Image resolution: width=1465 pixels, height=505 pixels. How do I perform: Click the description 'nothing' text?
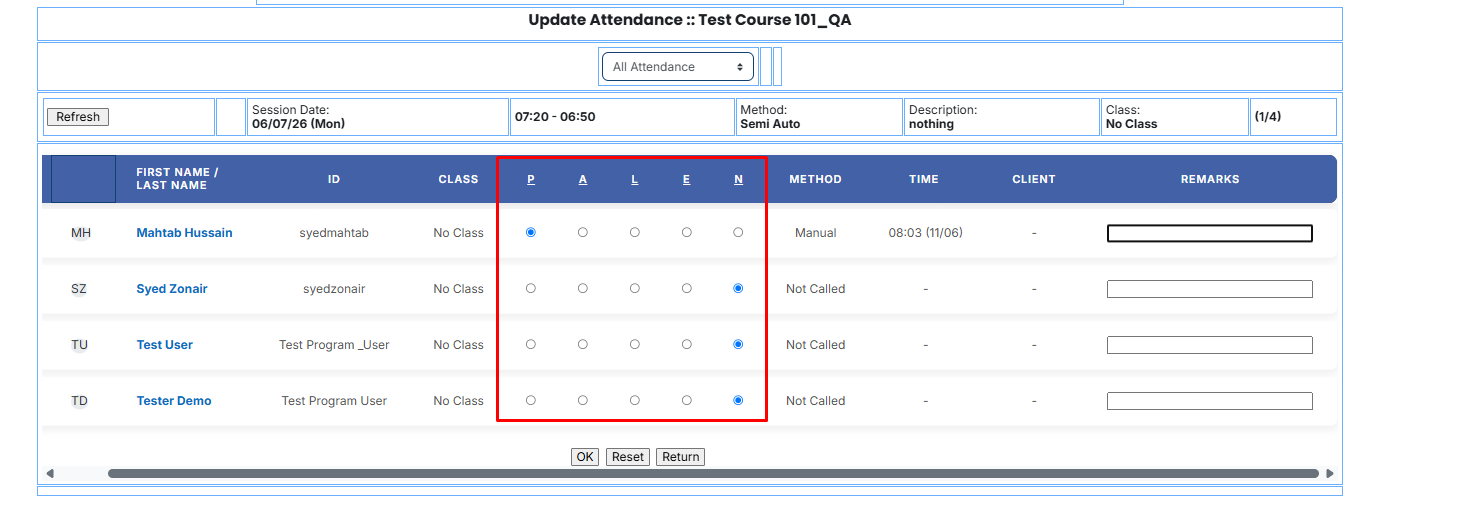(931, 124)
